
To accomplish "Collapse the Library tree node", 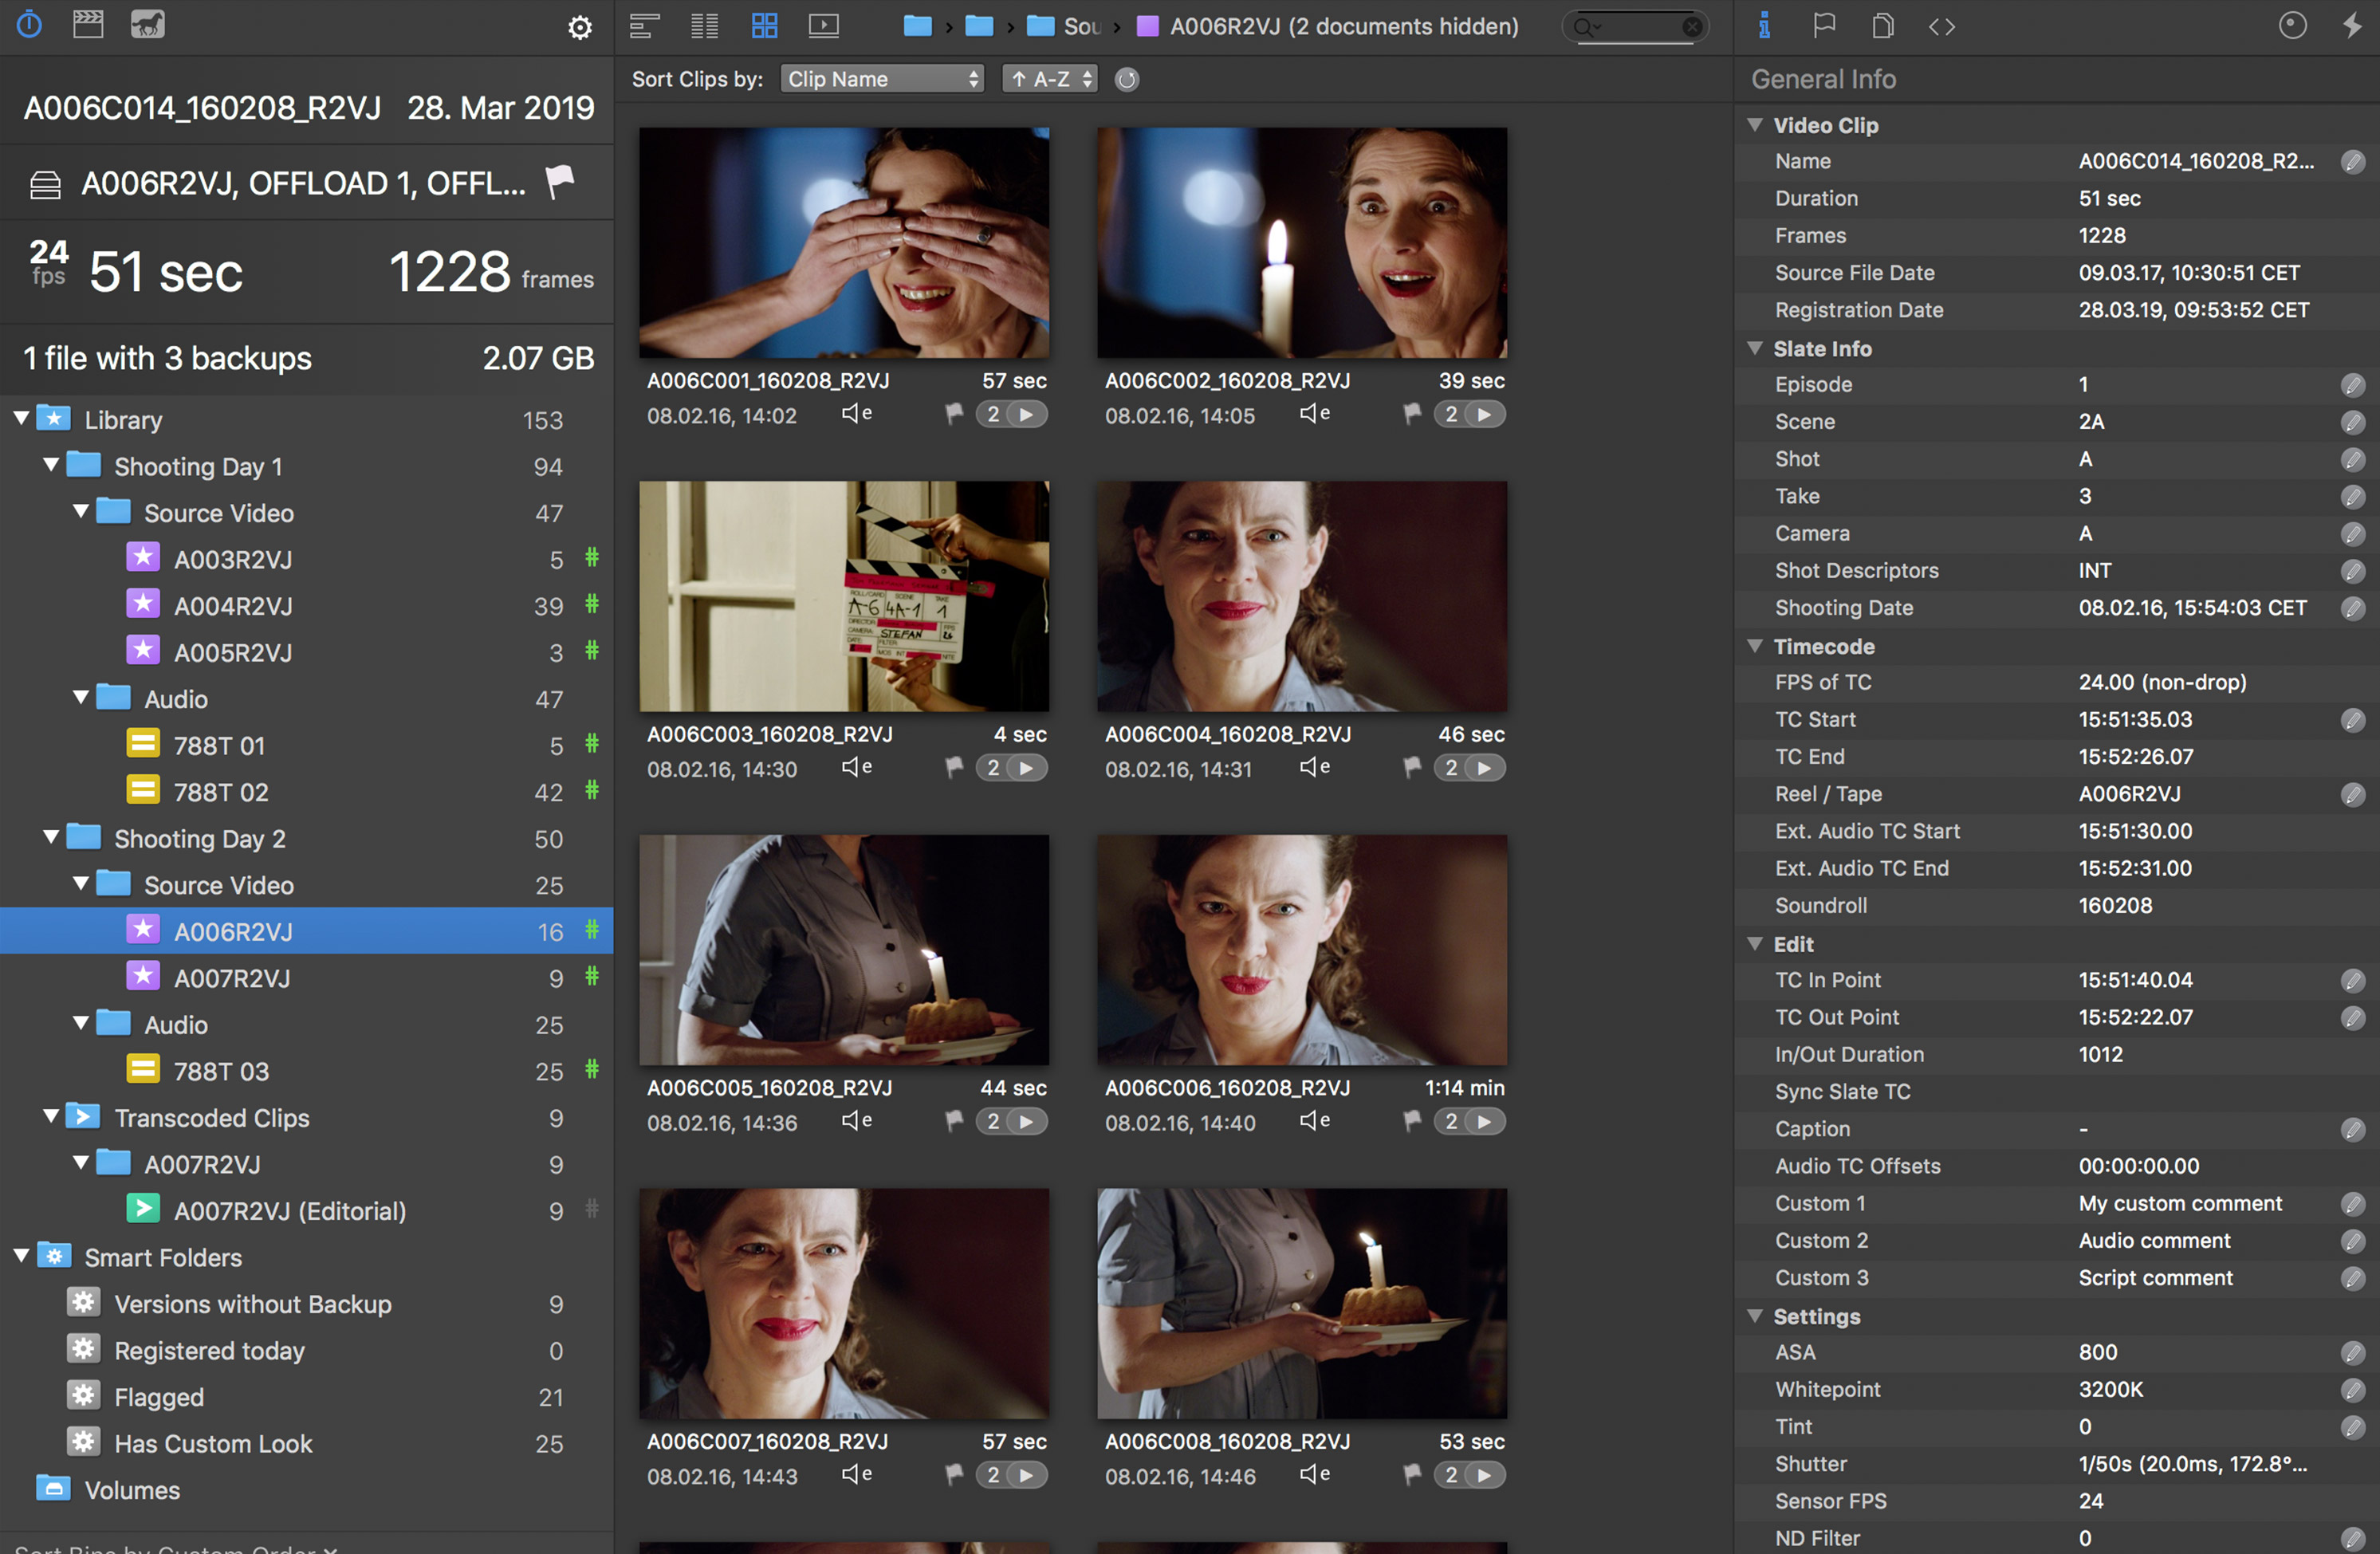I will click(x=21, y=418).
